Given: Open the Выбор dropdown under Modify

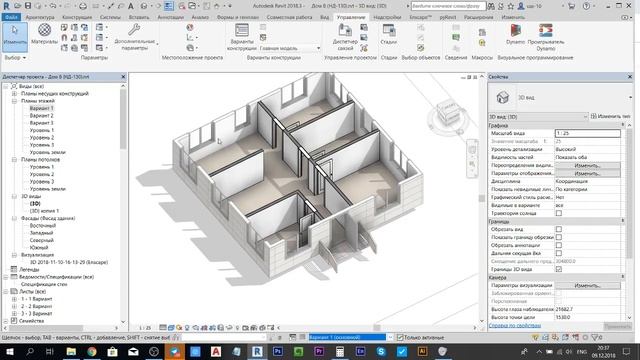Looking at the screenshot, I should [15, 58].
